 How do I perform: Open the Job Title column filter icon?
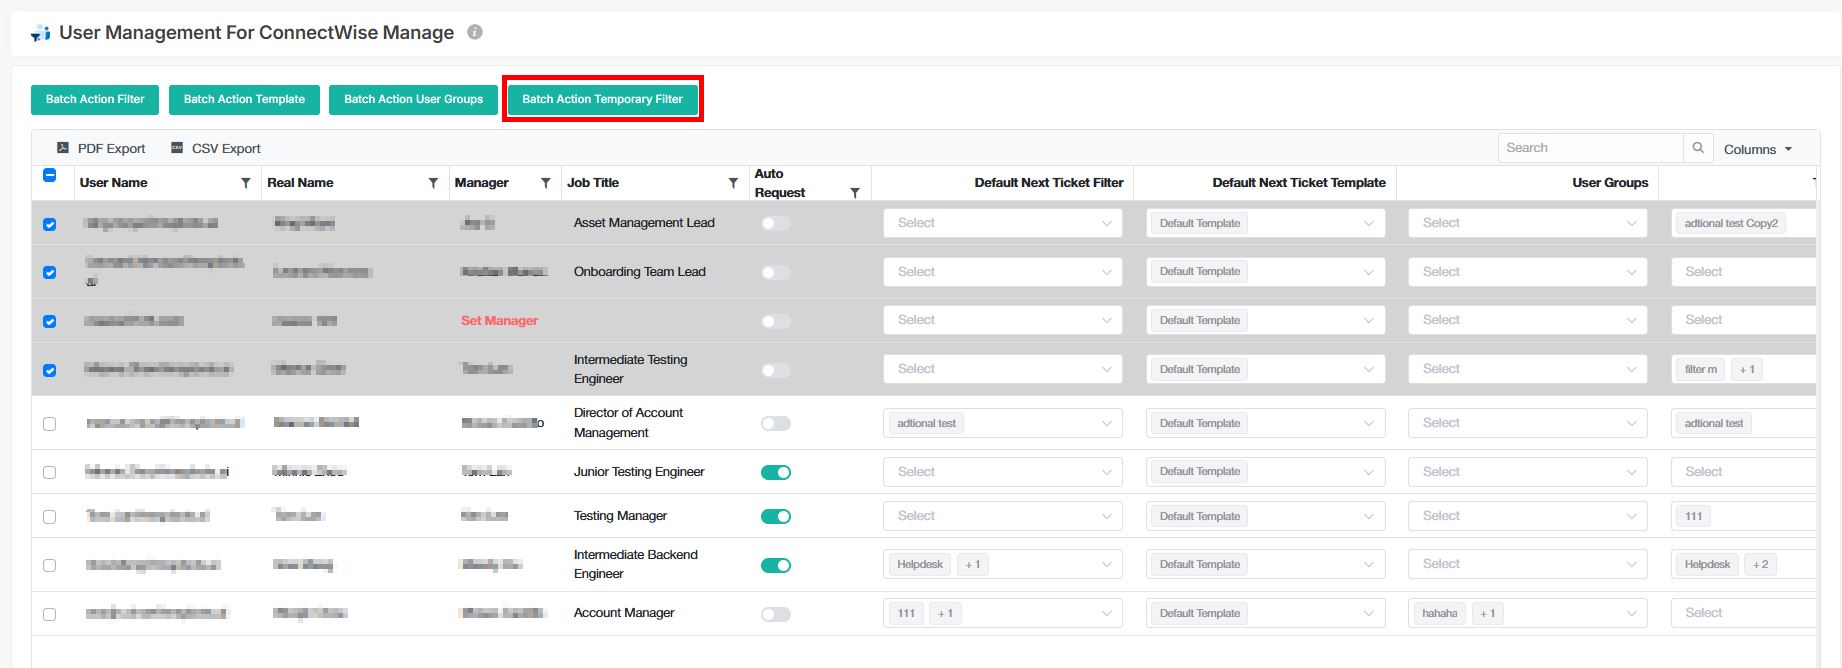733,183
